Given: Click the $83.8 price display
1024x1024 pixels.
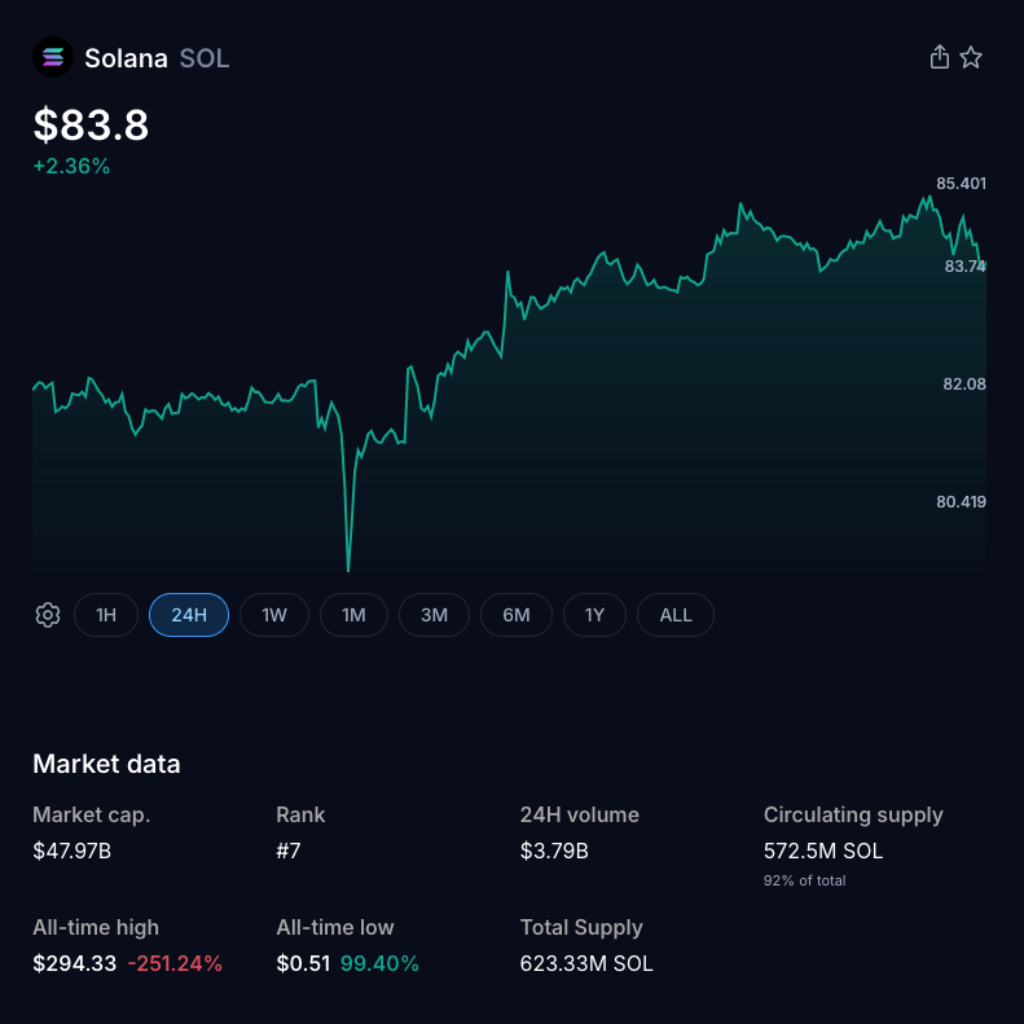Looking at the screenshot, I should click(90, 126).
